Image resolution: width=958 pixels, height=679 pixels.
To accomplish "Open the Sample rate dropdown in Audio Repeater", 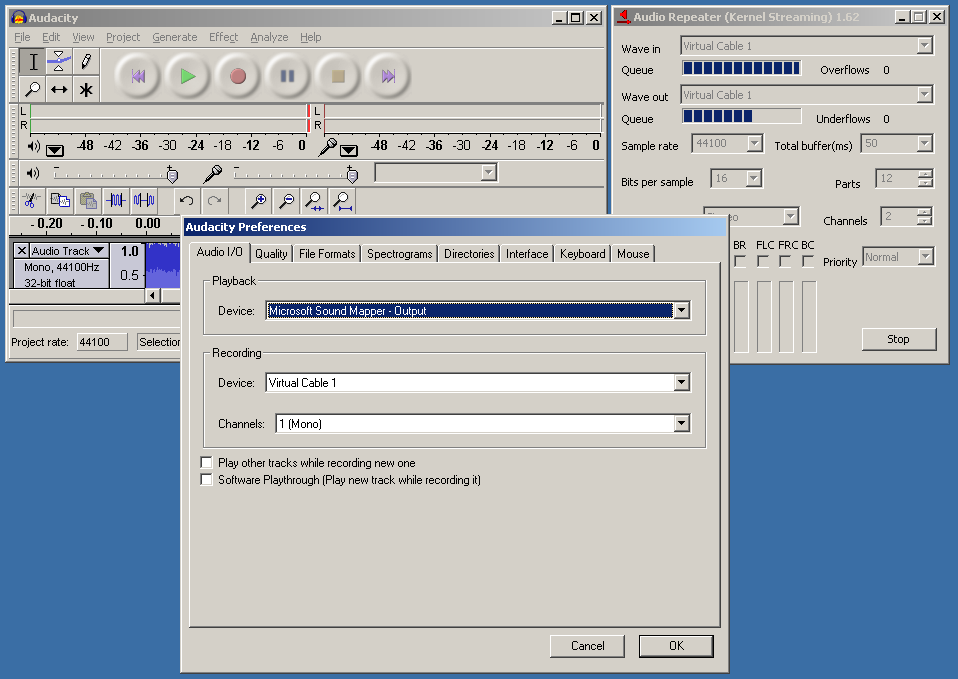I will point(755,144).
